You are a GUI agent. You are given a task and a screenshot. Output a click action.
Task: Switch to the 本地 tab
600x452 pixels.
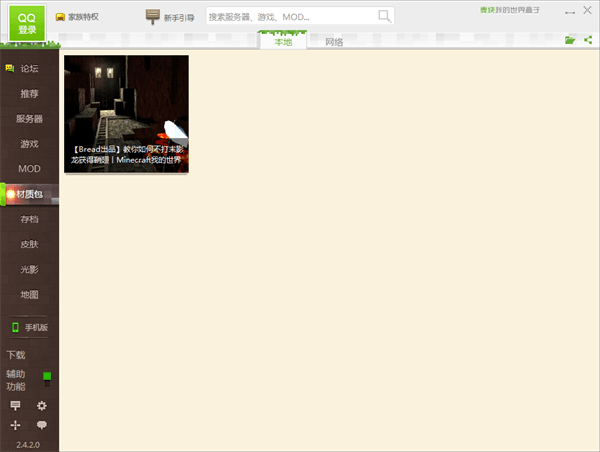click(284, 42)
